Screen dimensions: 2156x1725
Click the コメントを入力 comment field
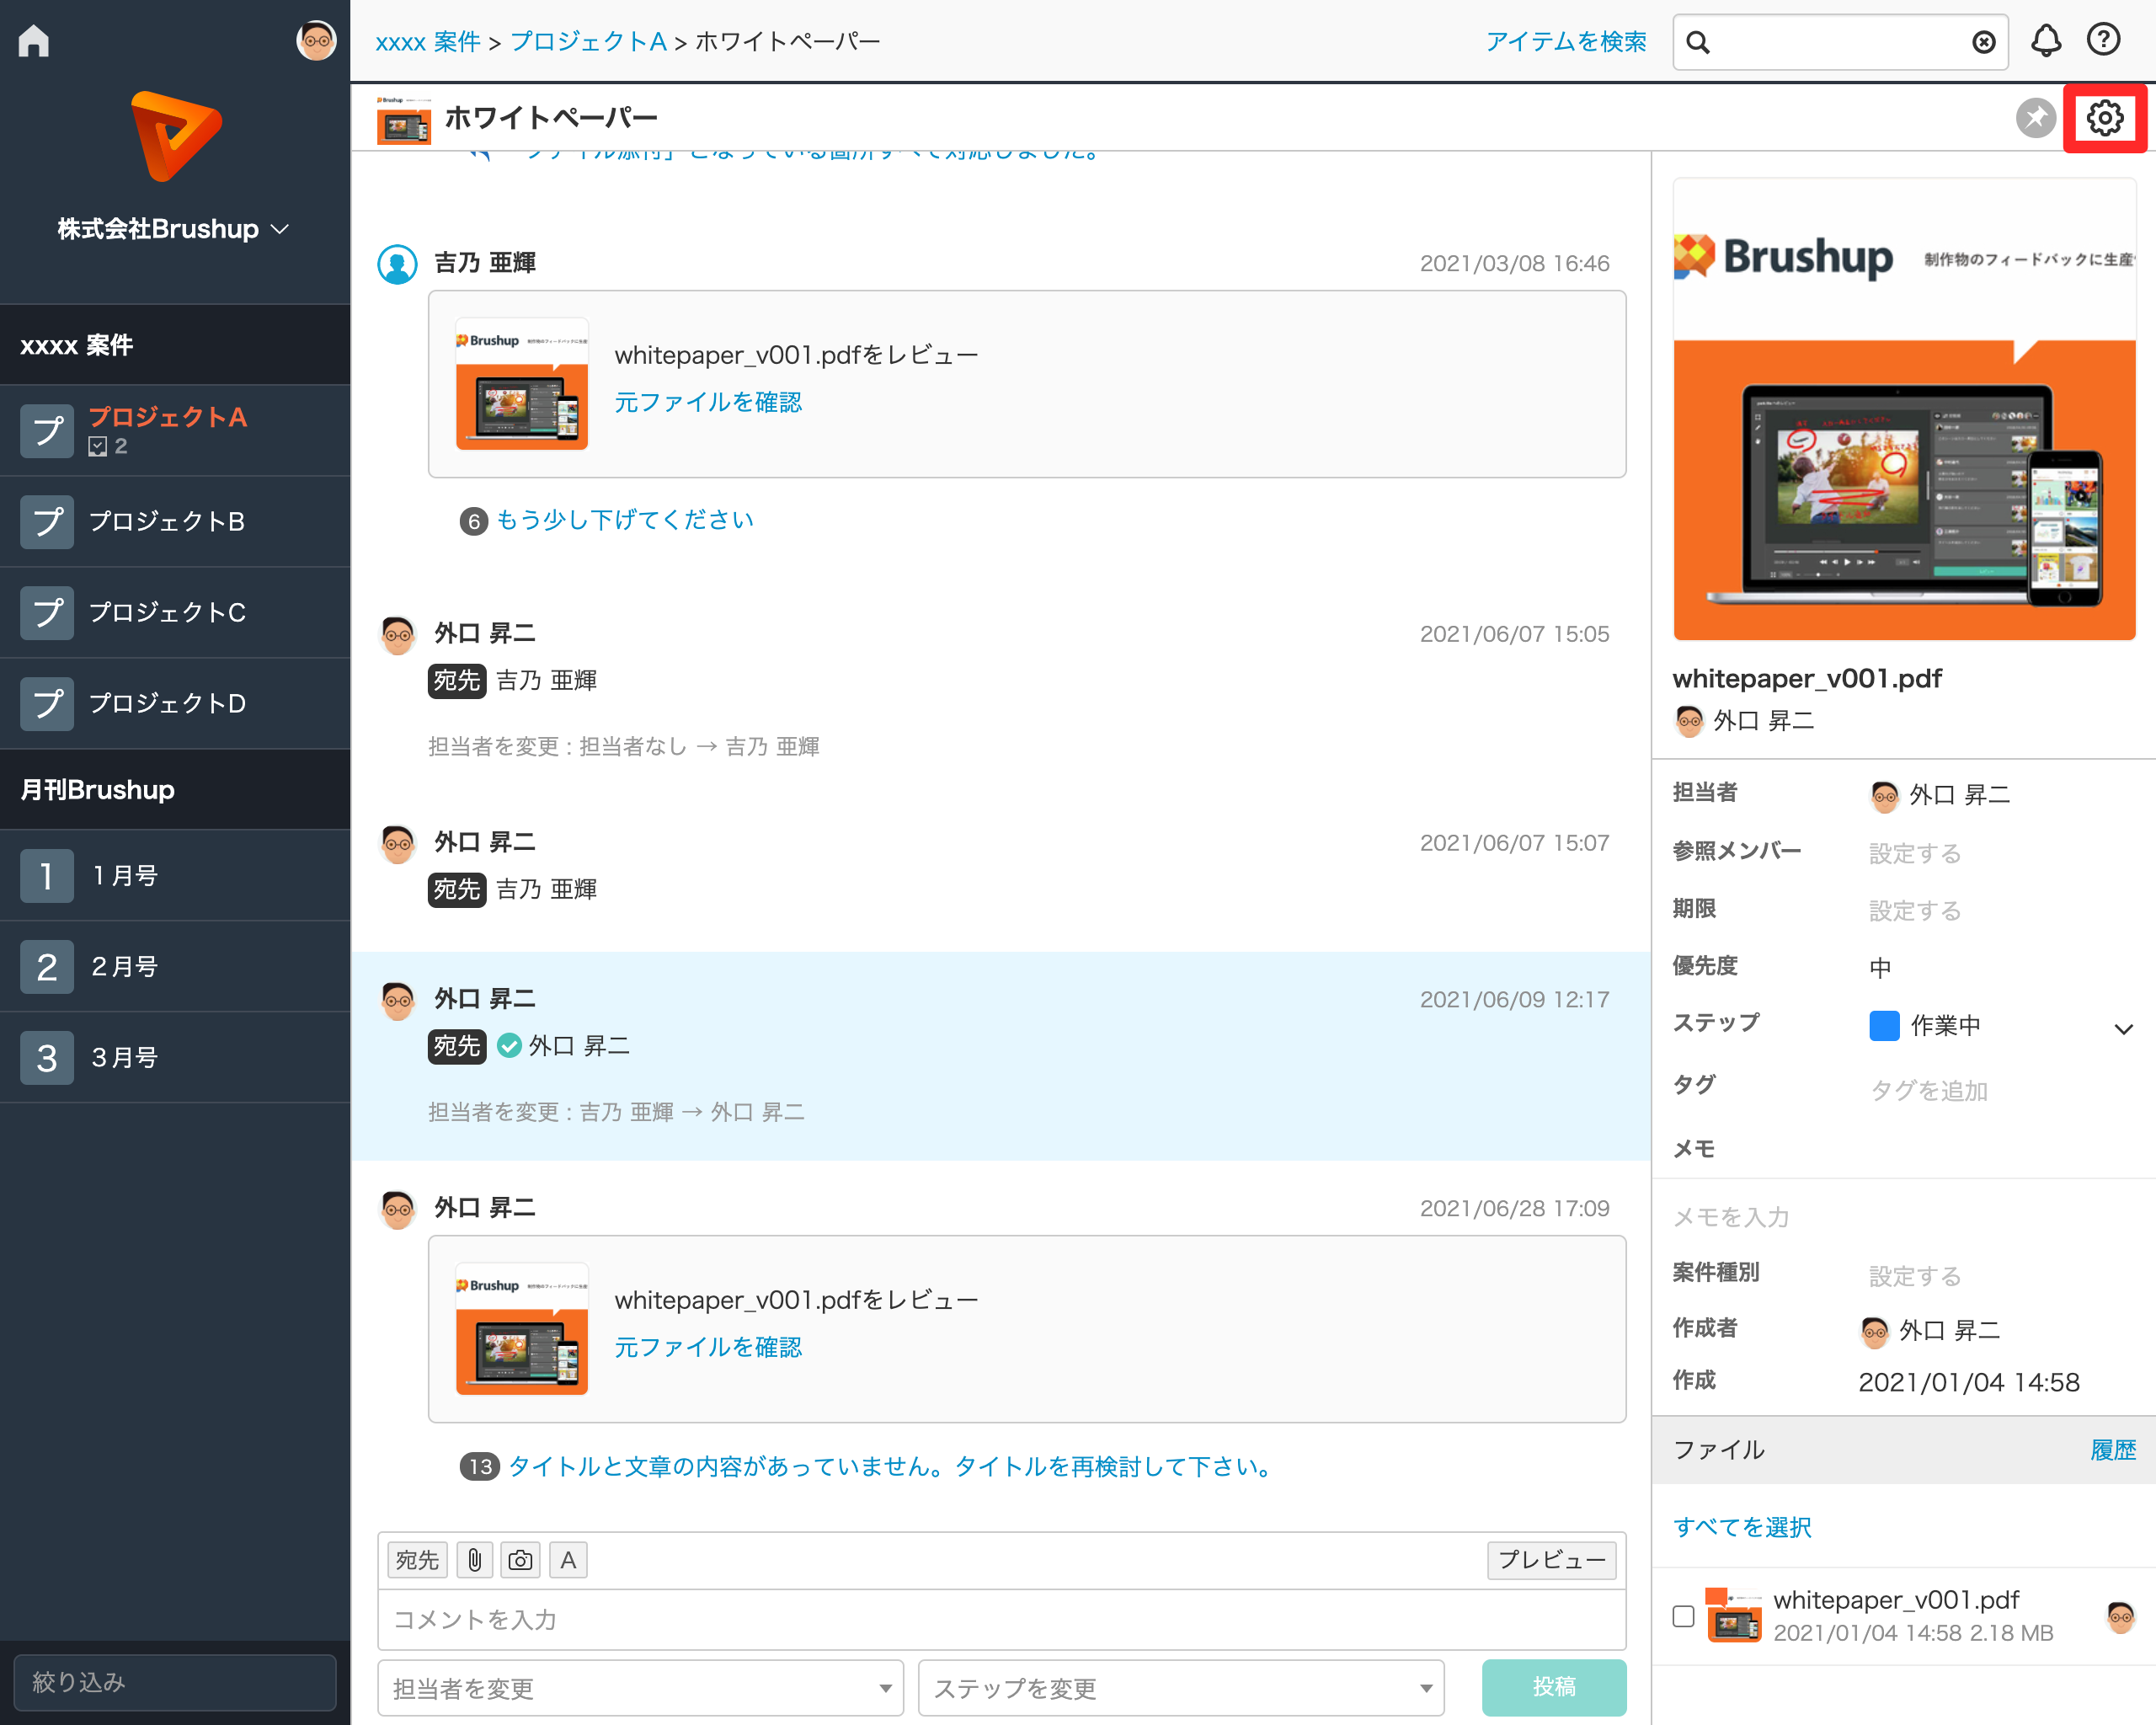point(1000,1619)
